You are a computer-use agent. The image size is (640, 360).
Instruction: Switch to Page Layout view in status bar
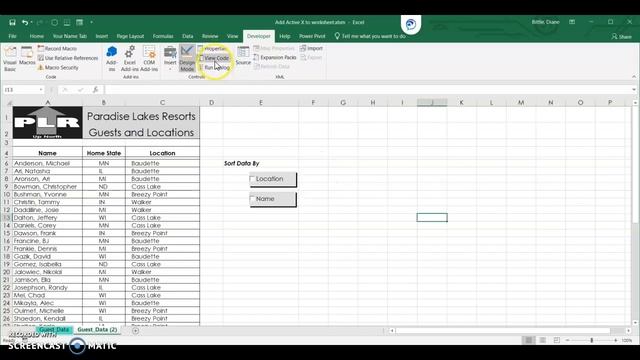(x=542, y=340)
